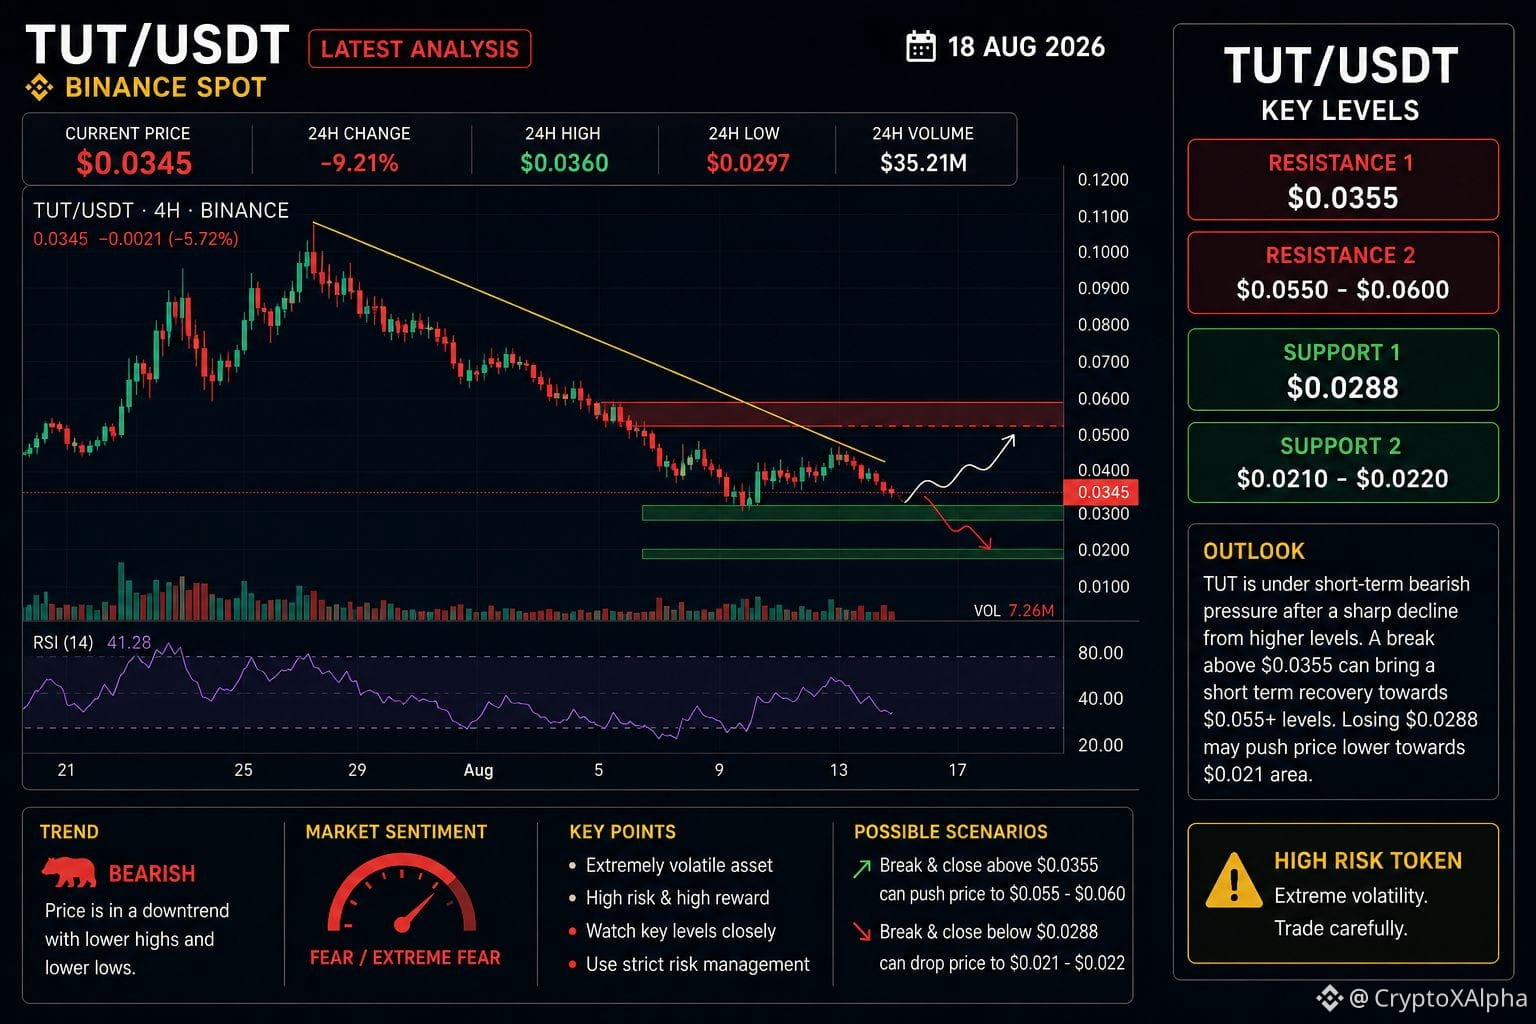Click the TUT/USDT heading above KEY LEVELS
The width and height of the screenshot is (1536, 1024).
pyautogui.click(x=1340, y=66)
